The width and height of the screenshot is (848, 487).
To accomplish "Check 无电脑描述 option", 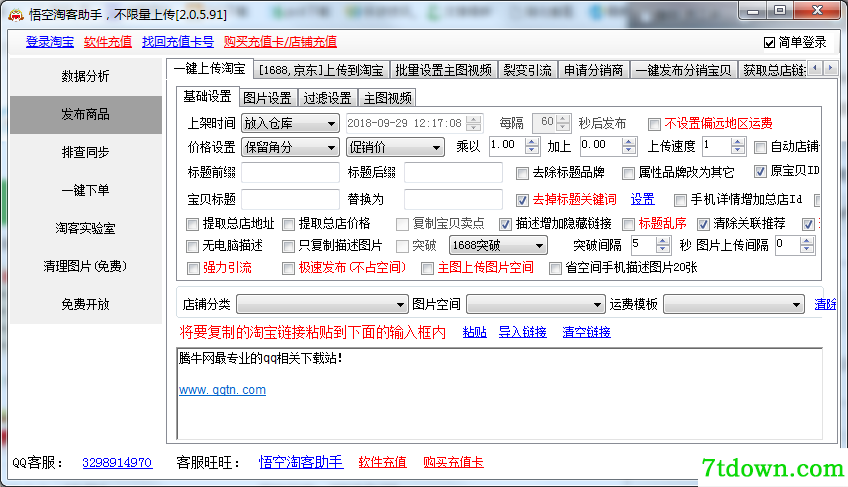I will click(x=193, y=247).
